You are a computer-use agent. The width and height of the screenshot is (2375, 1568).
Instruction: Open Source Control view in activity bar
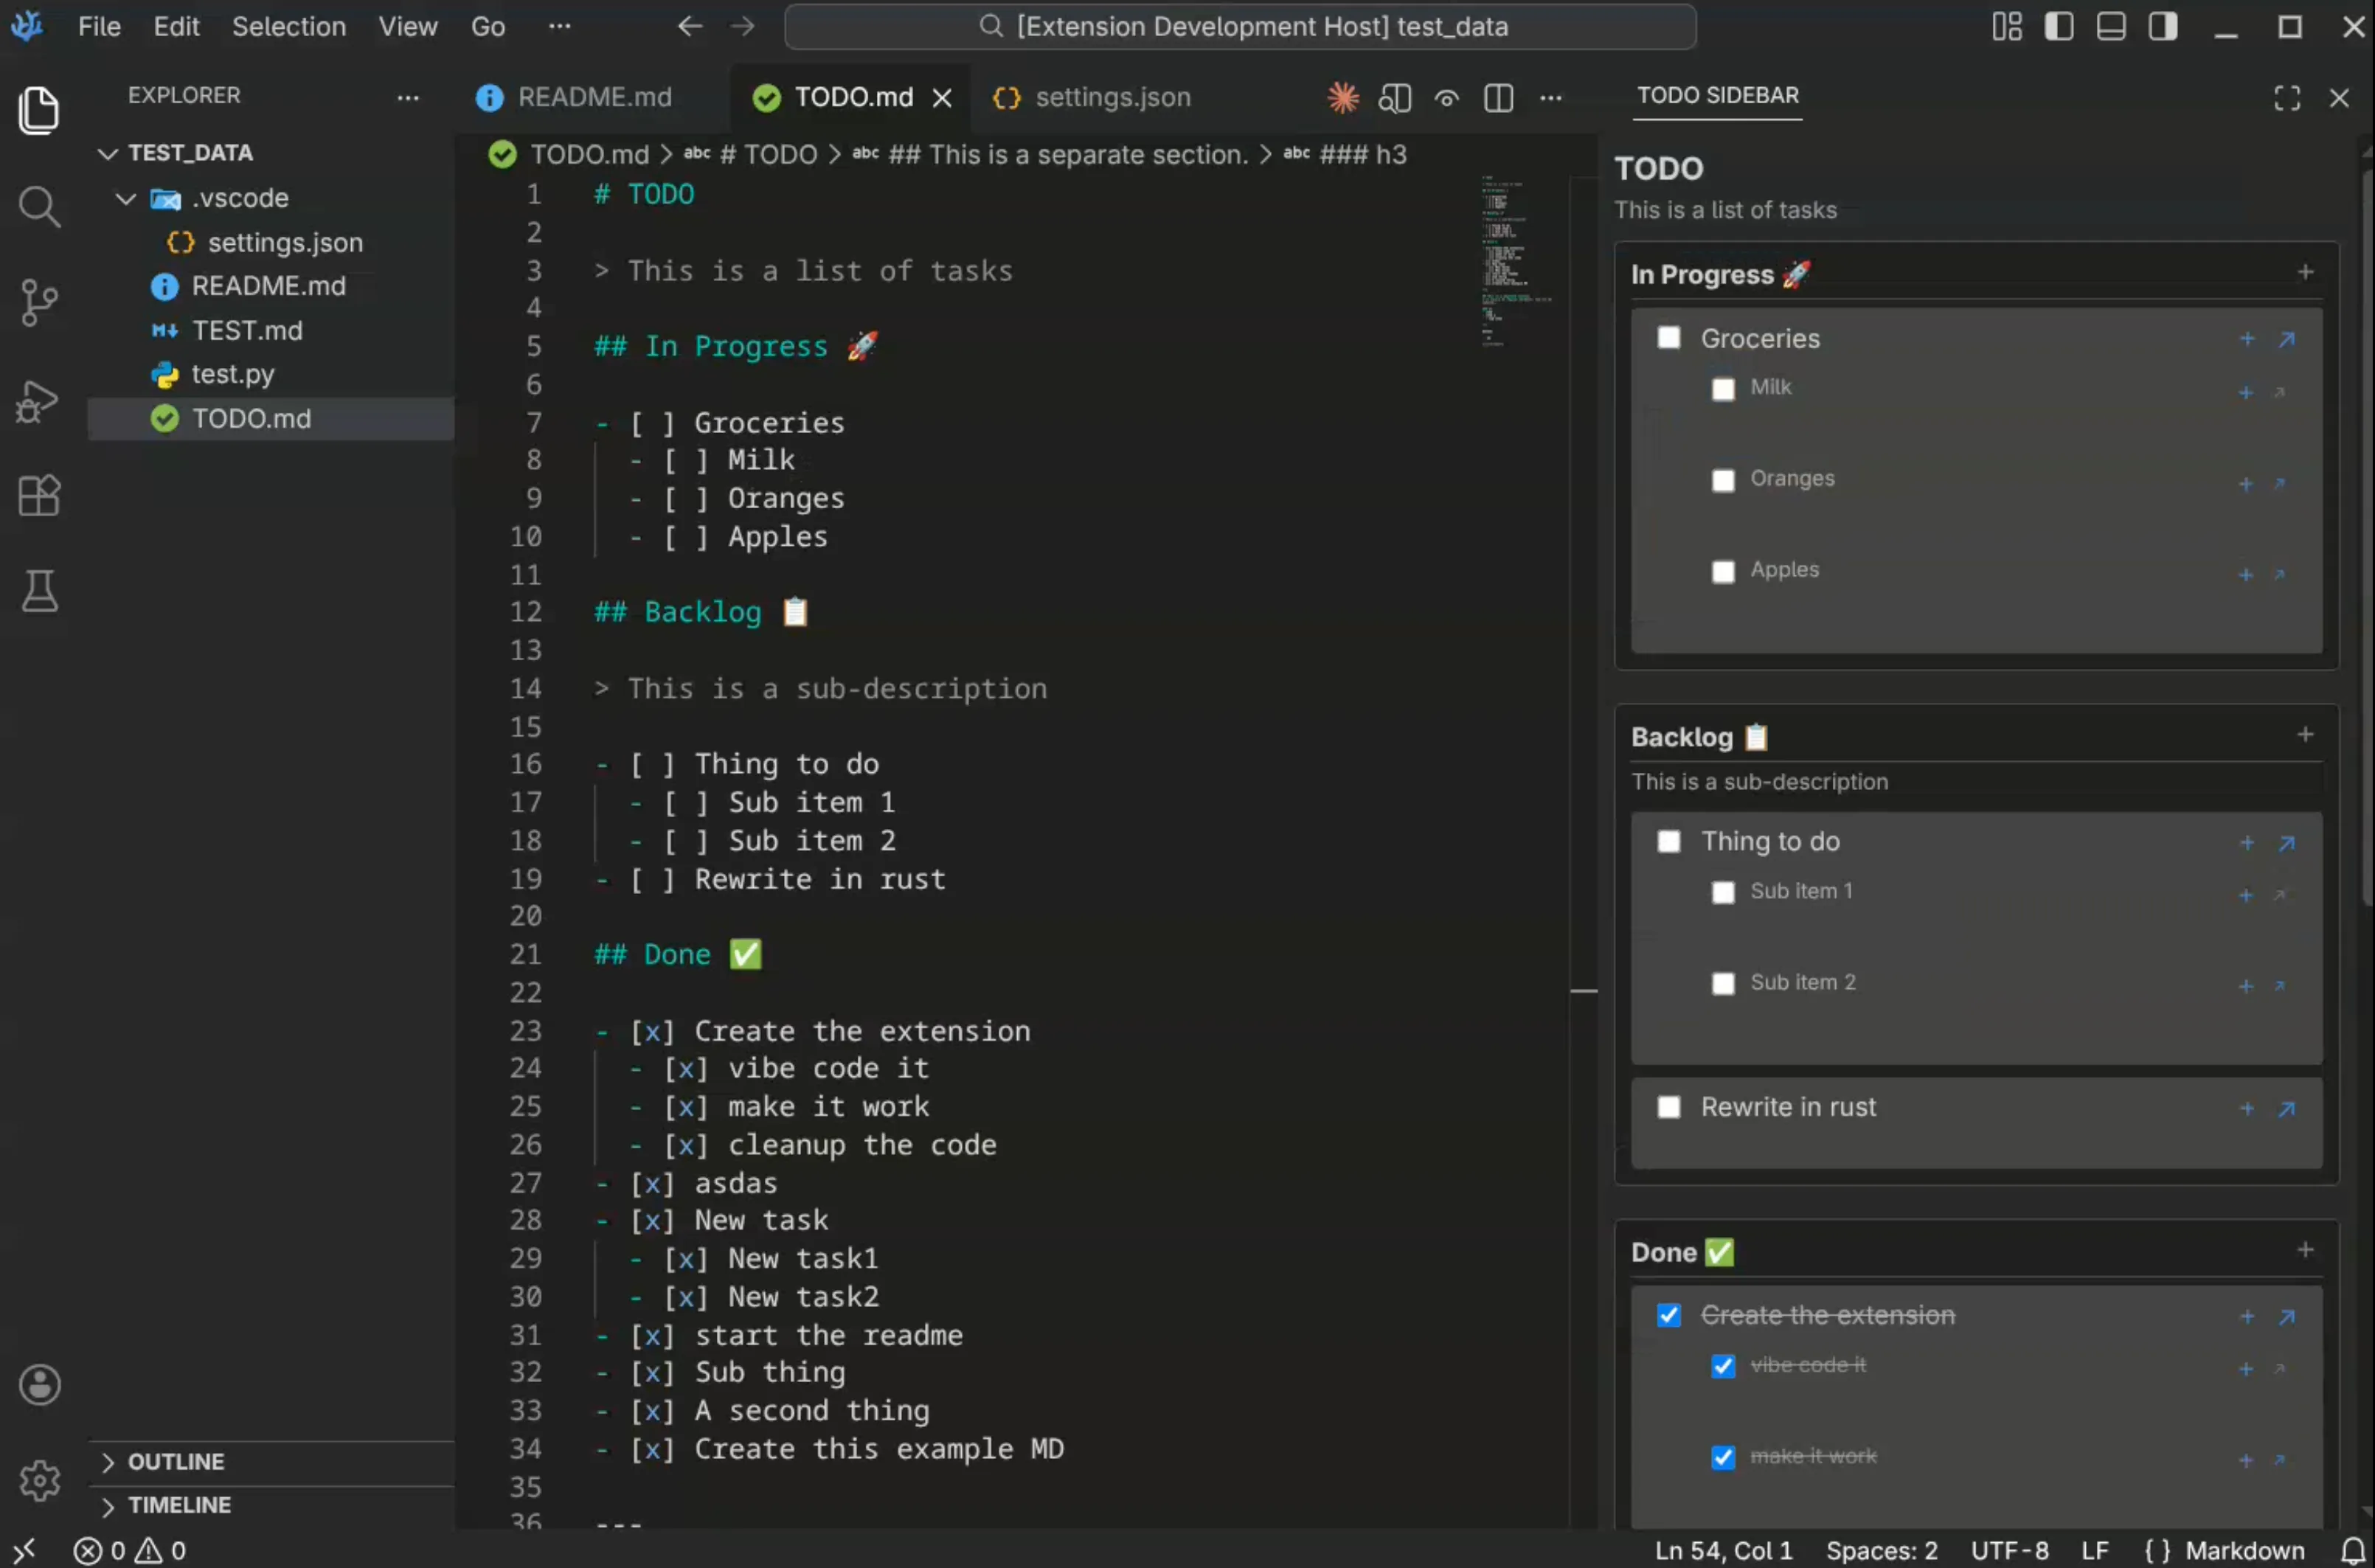pyautogui.click(x=39, y=302)
